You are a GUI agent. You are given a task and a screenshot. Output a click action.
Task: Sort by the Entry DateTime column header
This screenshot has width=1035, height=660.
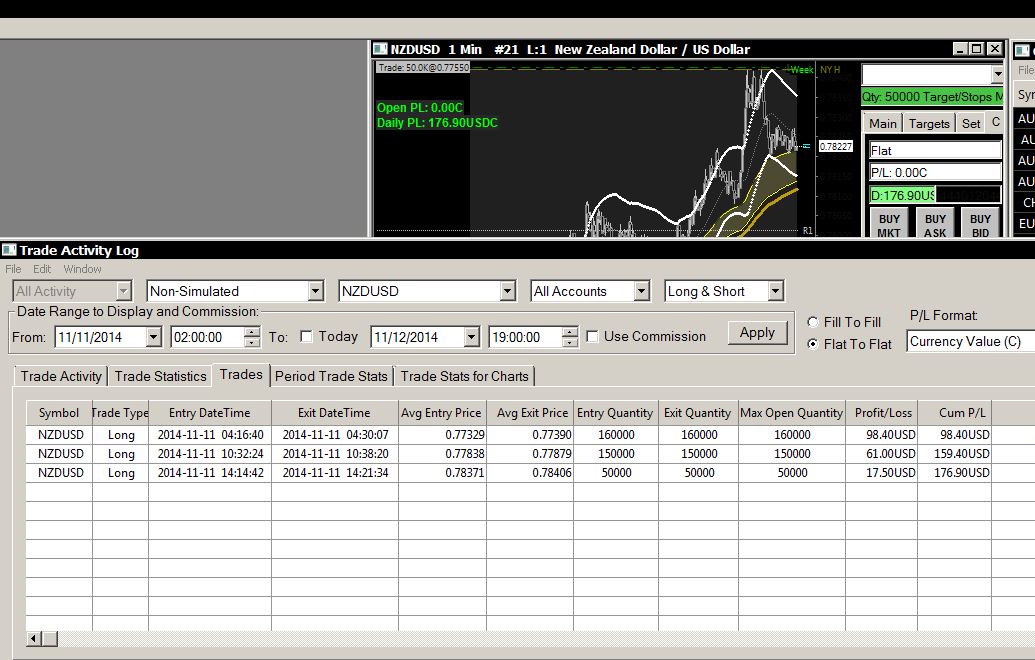point(210,413)
